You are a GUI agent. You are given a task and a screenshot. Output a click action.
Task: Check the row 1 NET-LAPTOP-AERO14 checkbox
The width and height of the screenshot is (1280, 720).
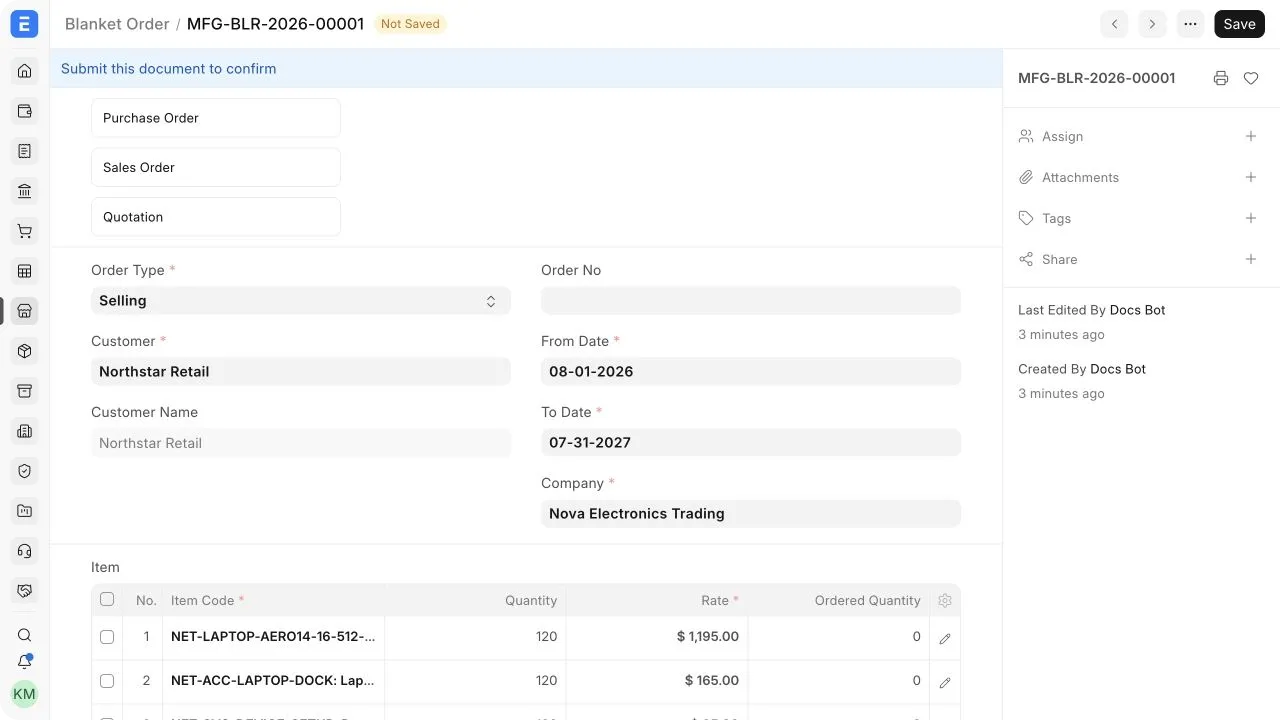(x=107, y=637)
